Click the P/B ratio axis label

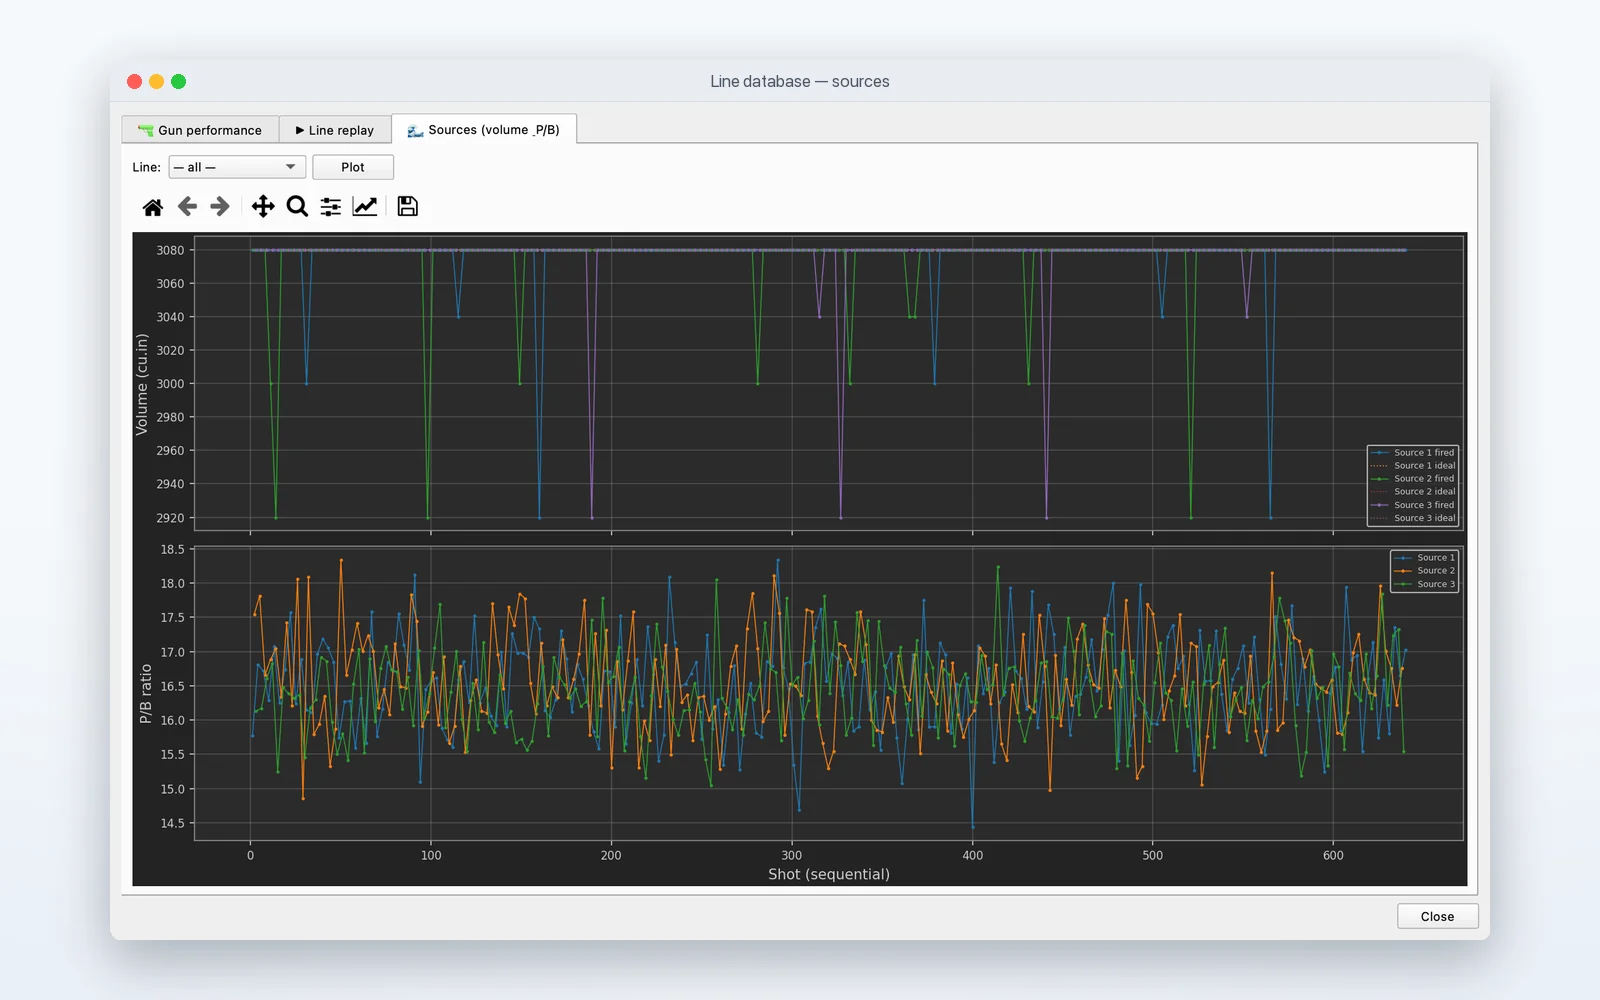point(146,694)
